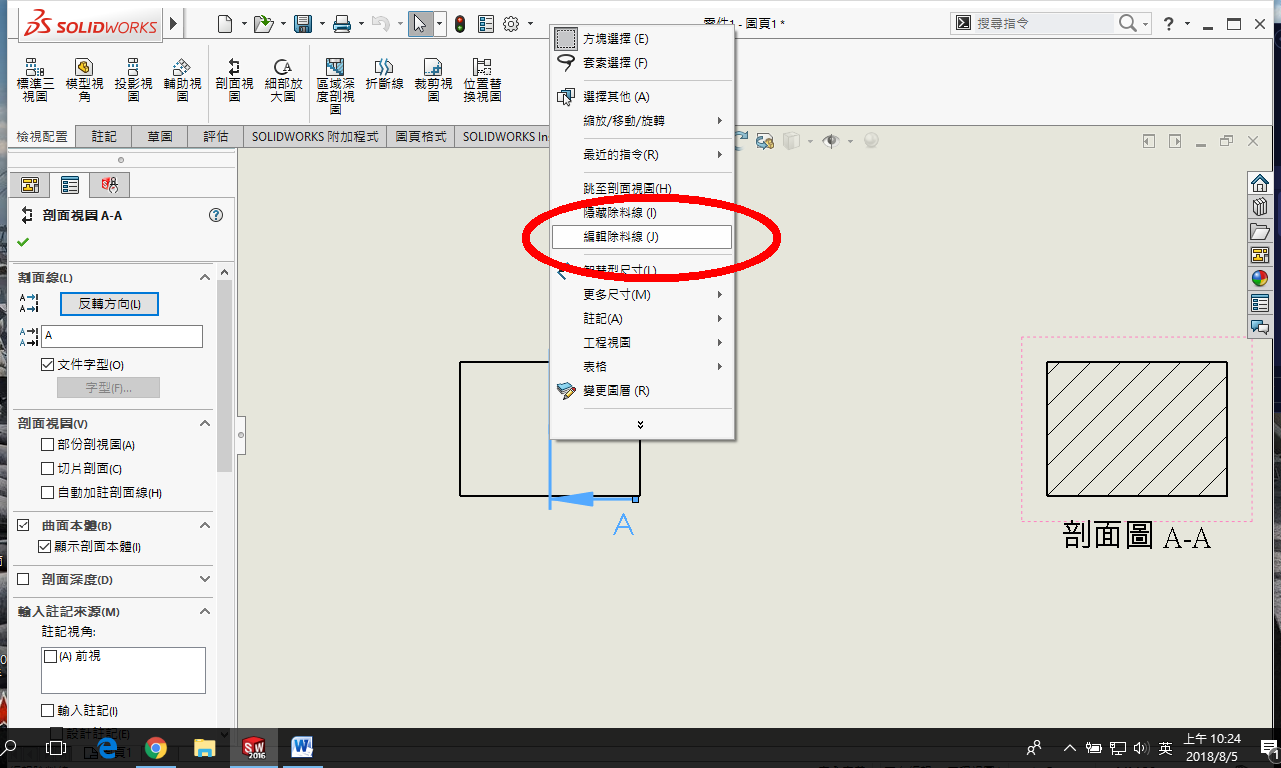The image size is (1281, 768).
Task: Open the third panel tab icon
Action: [x=109, y=185]
